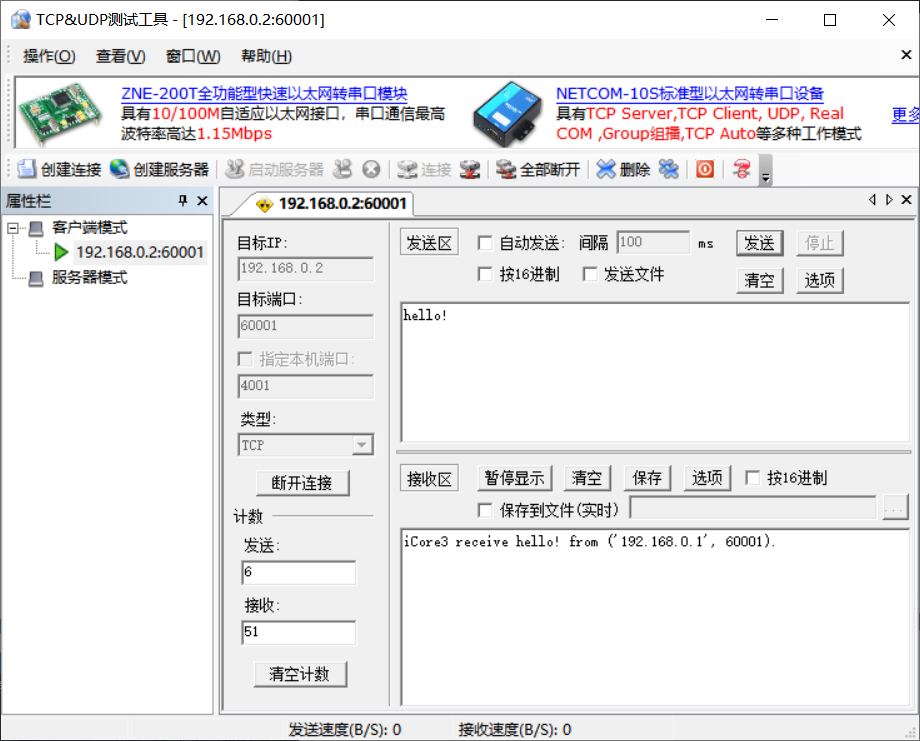Click 全部断开 disconnect-all toolbar icon
Image resolution: width=920 pixels, height=741 pixels.
[506, 169]
